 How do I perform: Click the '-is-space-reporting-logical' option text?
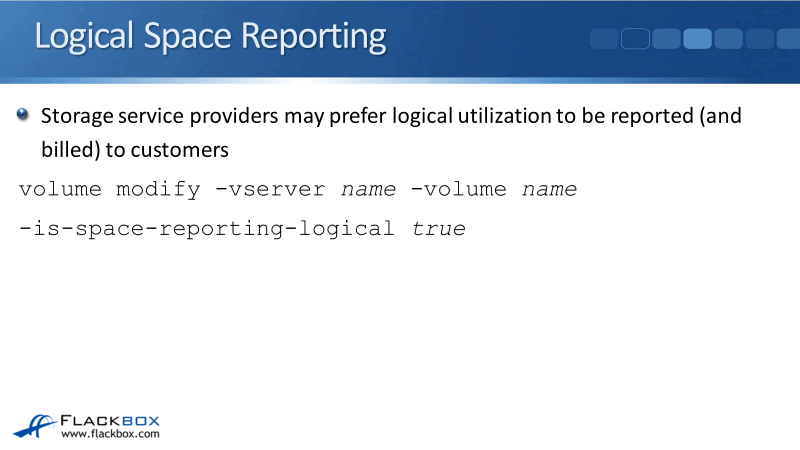point(207,229)
